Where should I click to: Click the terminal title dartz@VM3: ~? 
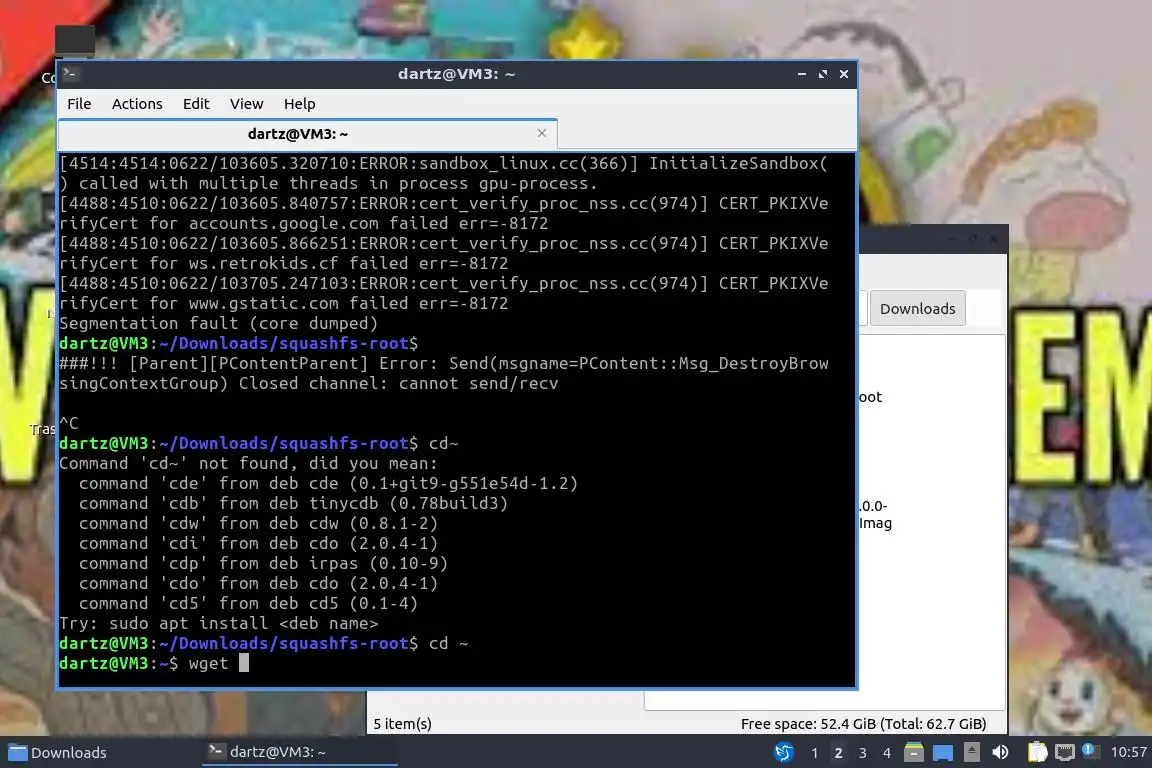(x=456, y=74)
